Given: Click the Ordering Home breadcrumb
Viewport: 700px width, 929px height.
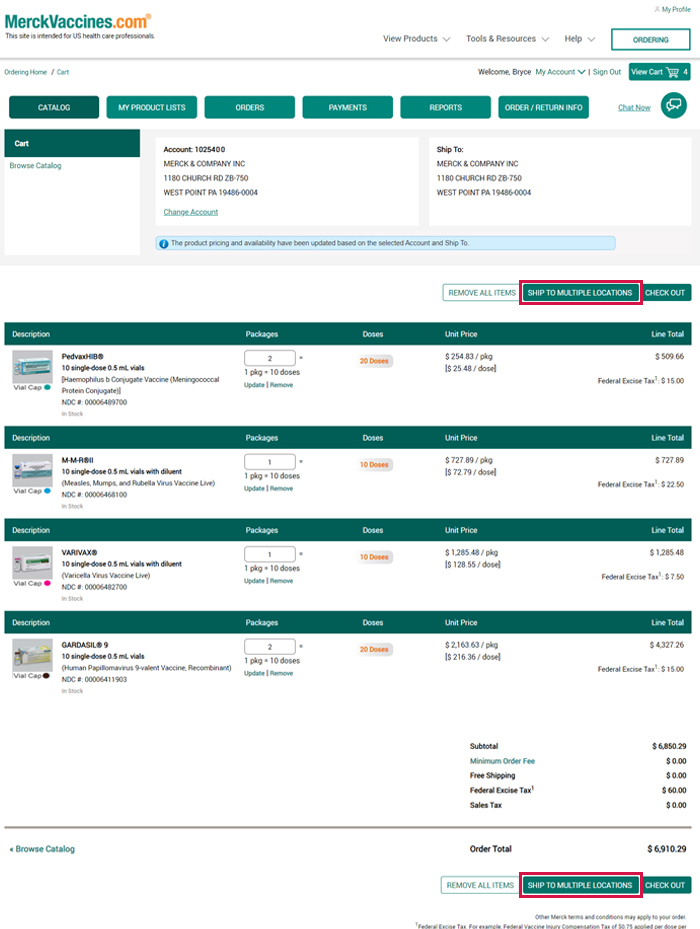Looking at the screenshot, I should (x=25, y=72).
